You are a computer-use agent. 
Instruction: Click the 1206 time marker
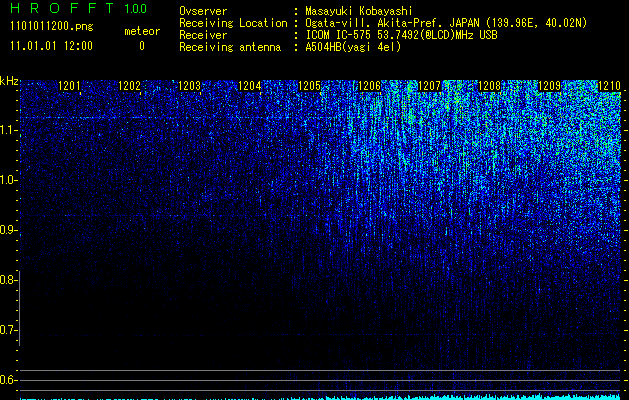click(369, 86)
